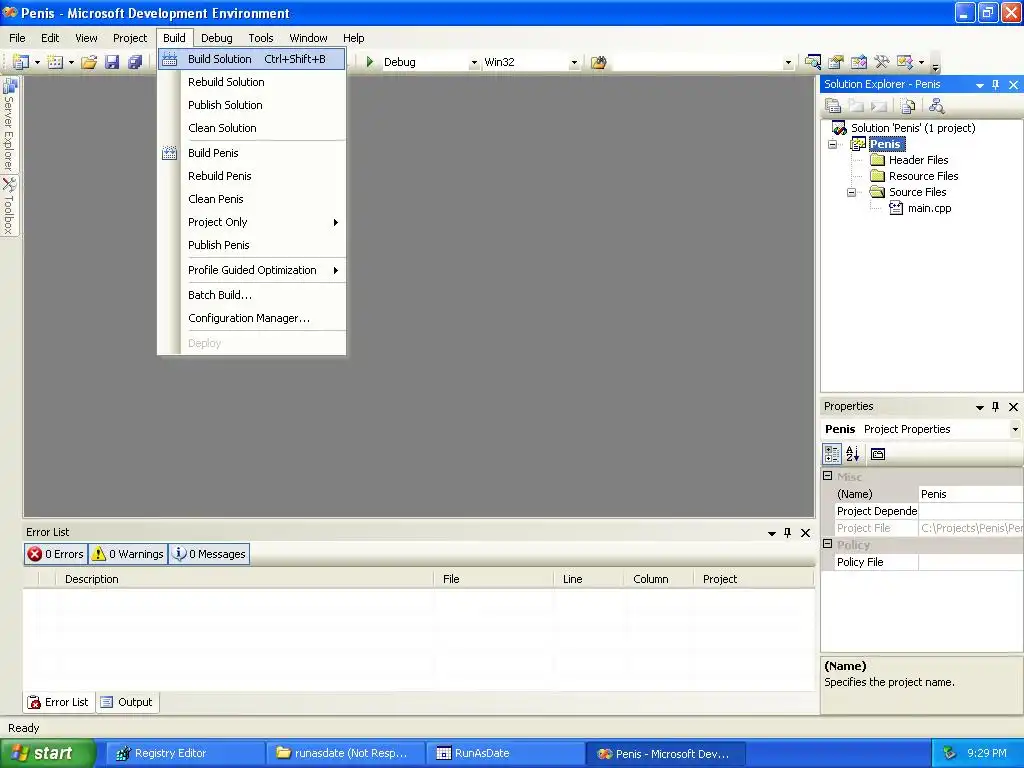Image resolution: width=1024 pixels, height=768 pixels.
Task: Click the Other Windows toolbar icon
Action: [904, 62]
